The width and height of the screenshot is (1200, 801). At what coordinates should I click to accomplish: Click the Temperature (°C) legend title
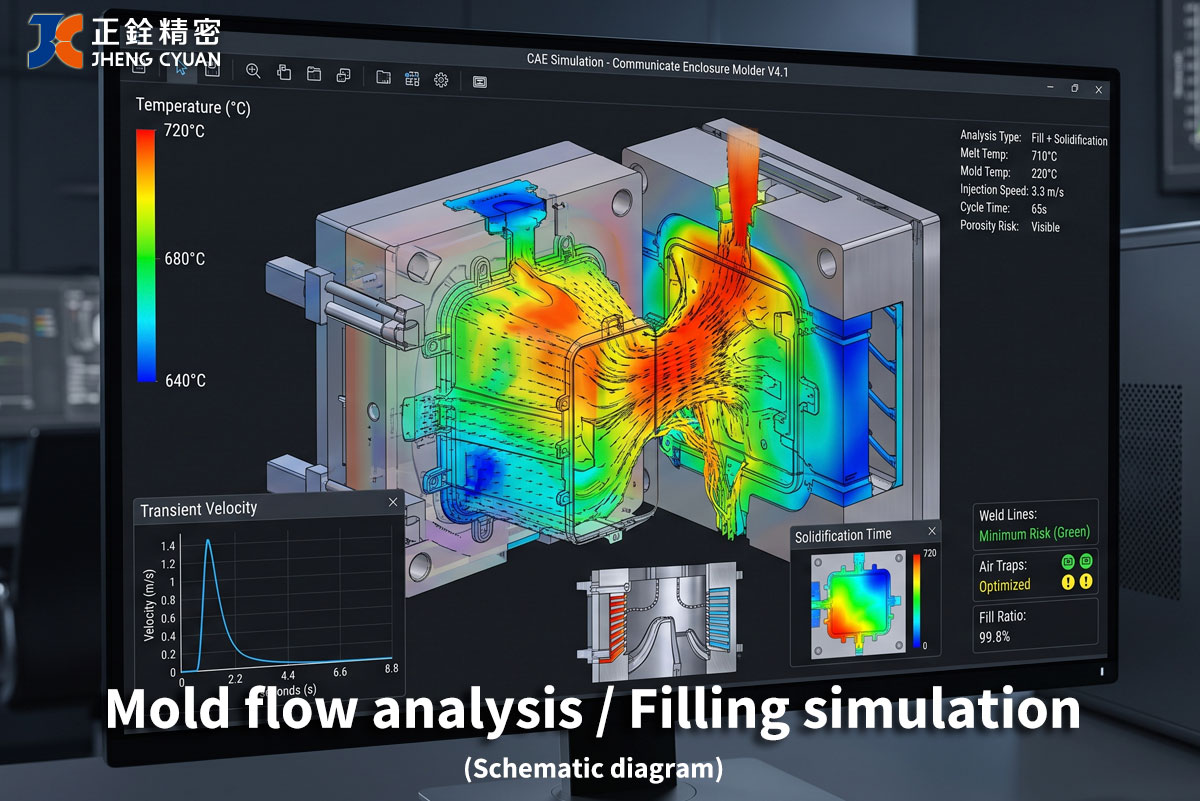193,106
